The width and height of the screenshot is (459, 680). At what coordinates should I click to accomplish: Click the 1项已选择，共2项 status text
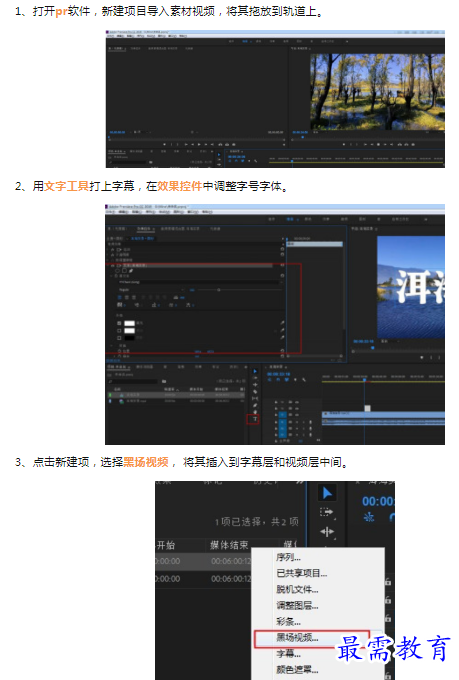pyautogui.click(x=257, y=522)
